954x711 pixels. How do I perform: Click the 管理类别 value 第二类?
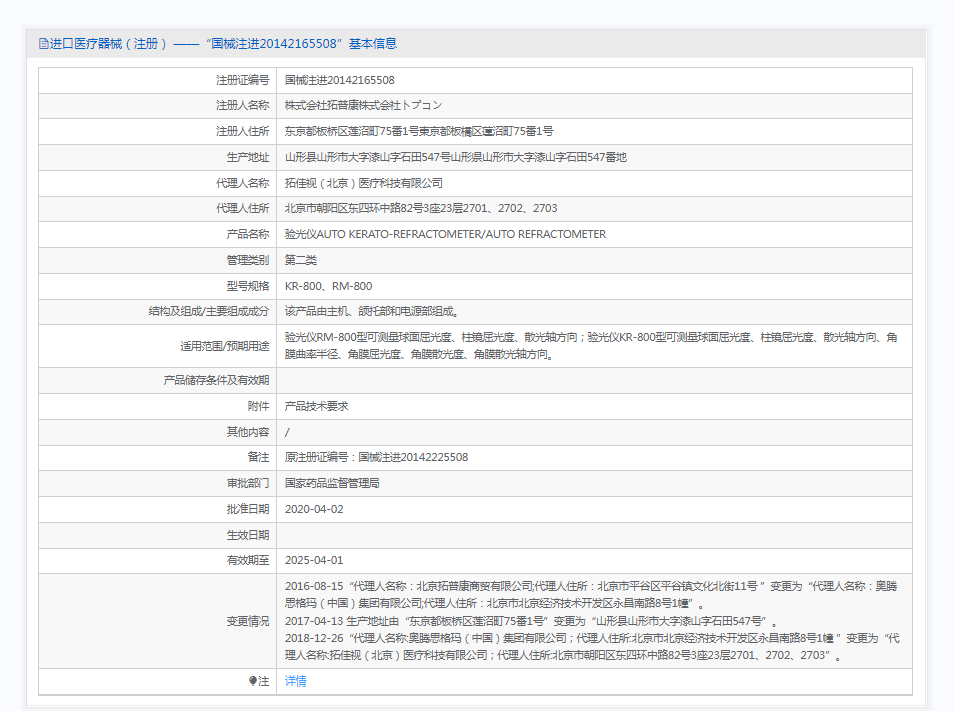pyautogui.click(x=301, y=260)
